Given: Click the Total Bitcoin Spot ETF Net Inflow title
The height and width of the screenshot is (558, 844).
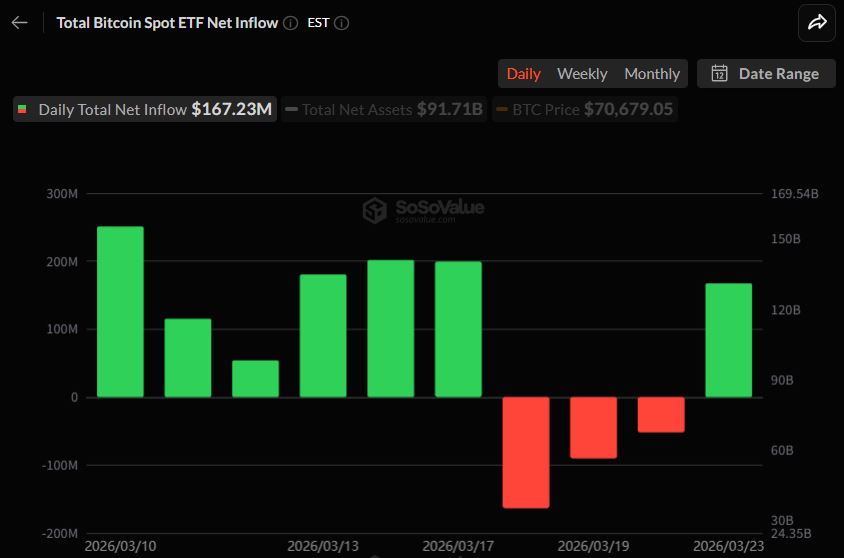Looking at the screenshot, I should tap(167, 23).
